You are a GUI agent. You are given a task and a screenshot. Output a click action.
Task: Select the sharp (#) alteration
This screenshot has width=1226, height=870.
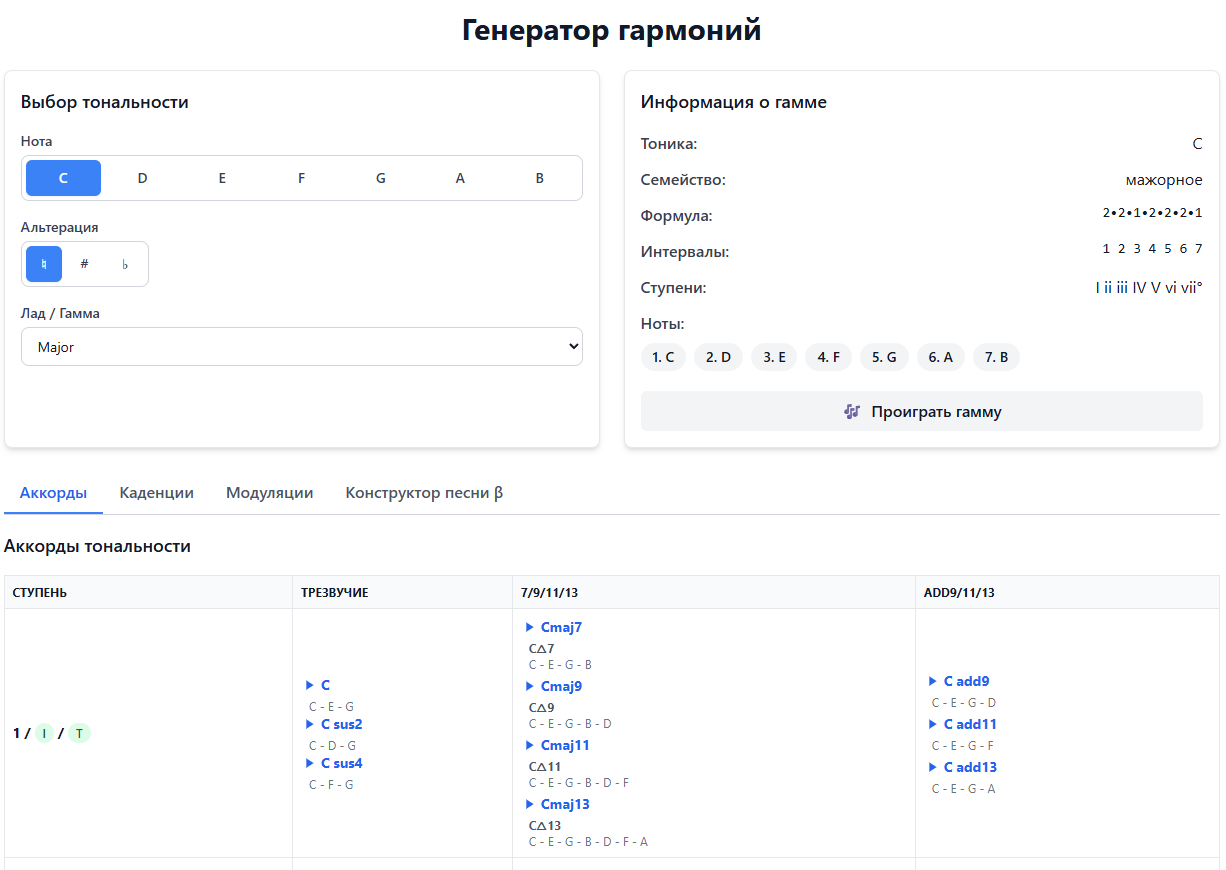[x=84, y=265]
